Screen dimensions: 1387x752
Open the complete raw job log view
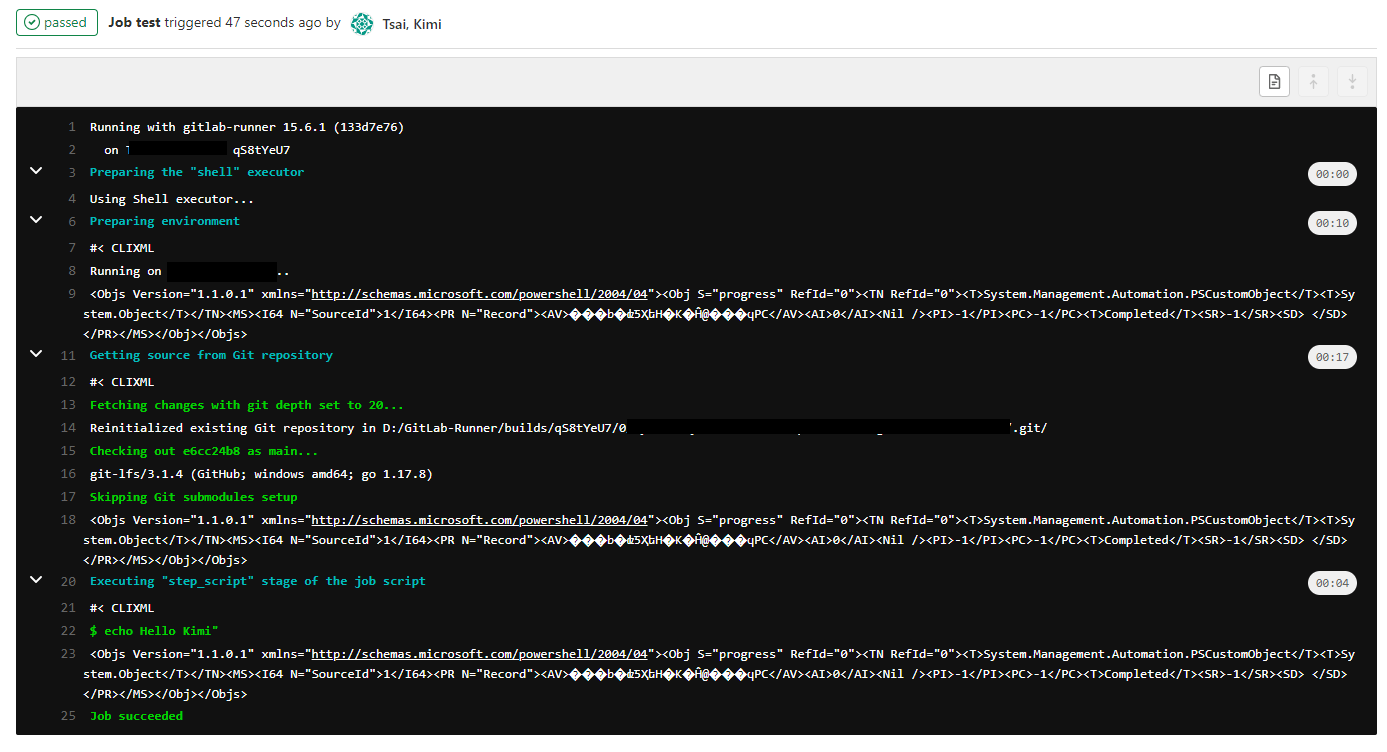point(1274,81)
